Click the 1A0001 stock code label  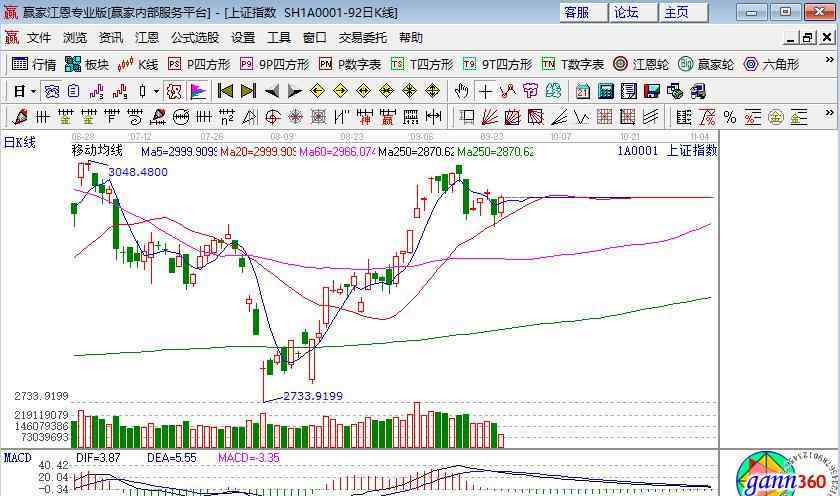[x=638, y=151]
